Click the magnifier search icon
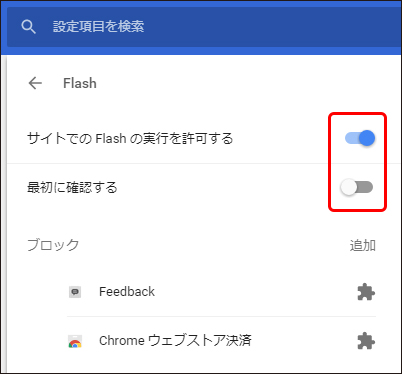This screenshot has height=374, width=402. (28, 27)
